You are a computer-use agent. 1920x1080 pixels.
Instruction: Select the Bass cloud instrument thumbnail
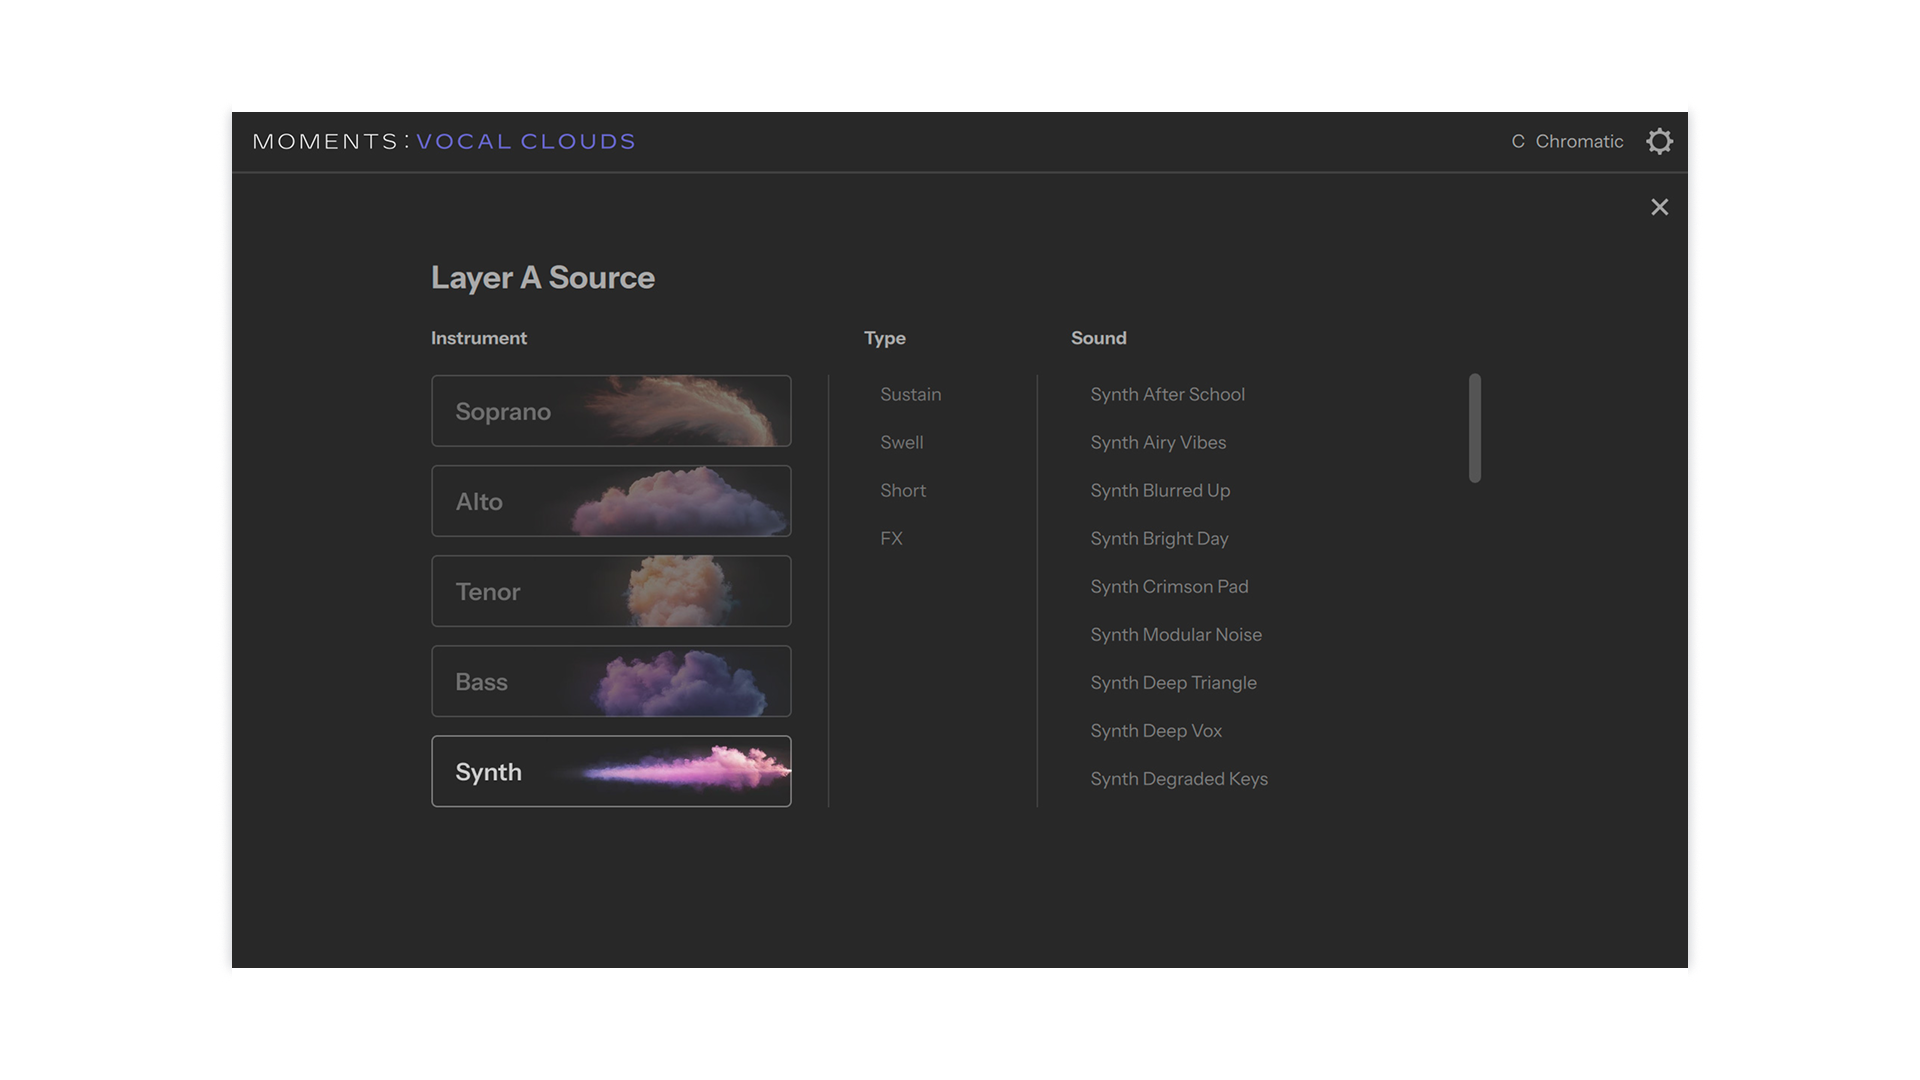pyautogui.click(x=611, y=681)
